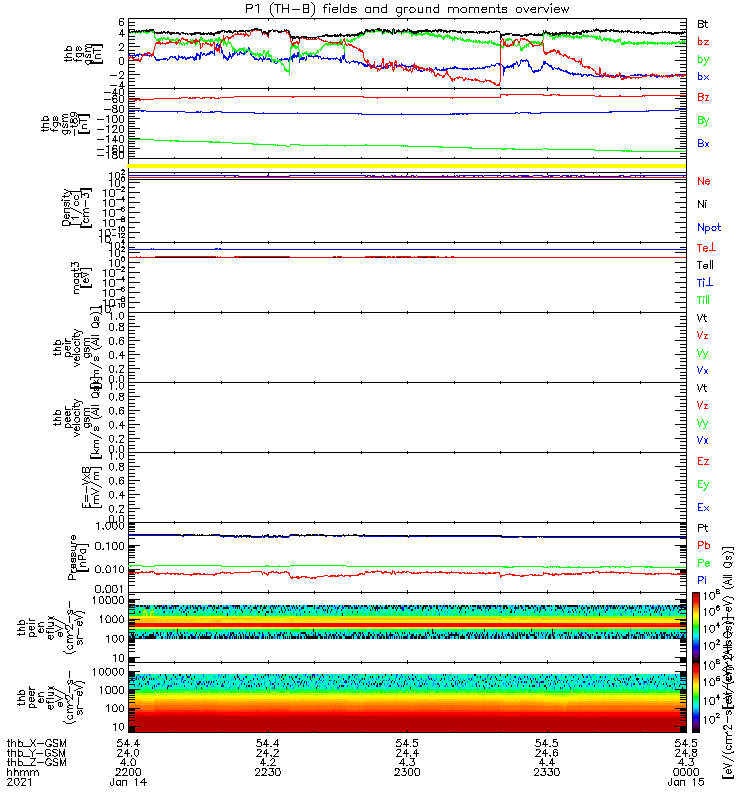Screen dimensions: 750x800
Task: Click the green "Ey" electric field legend label
Action: tap(703, 485)
